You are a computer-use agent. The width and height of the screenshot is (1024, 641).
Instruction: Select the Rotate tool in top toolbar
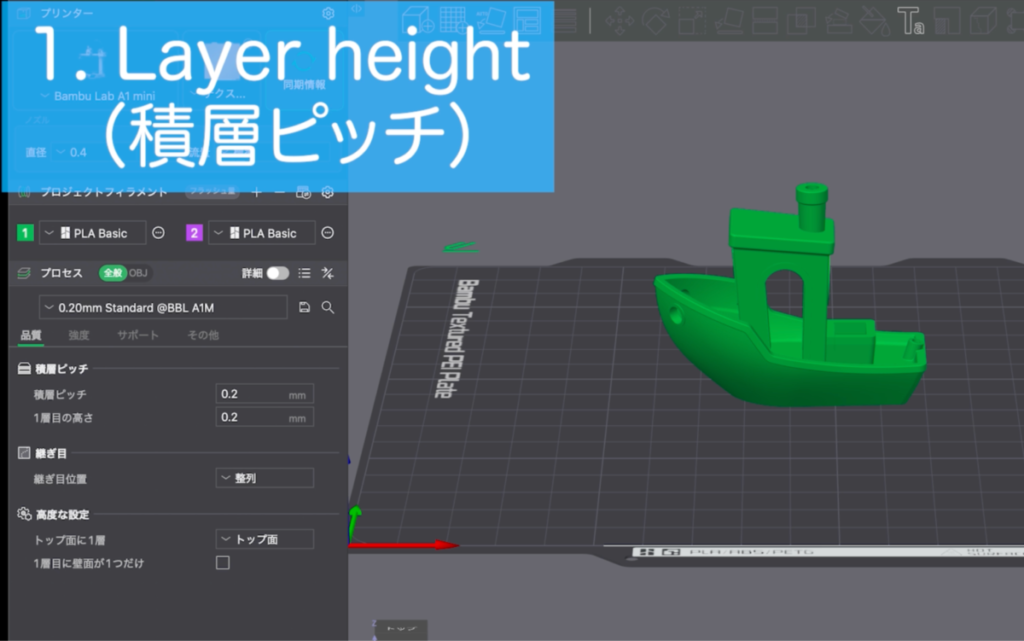point(656,19)
